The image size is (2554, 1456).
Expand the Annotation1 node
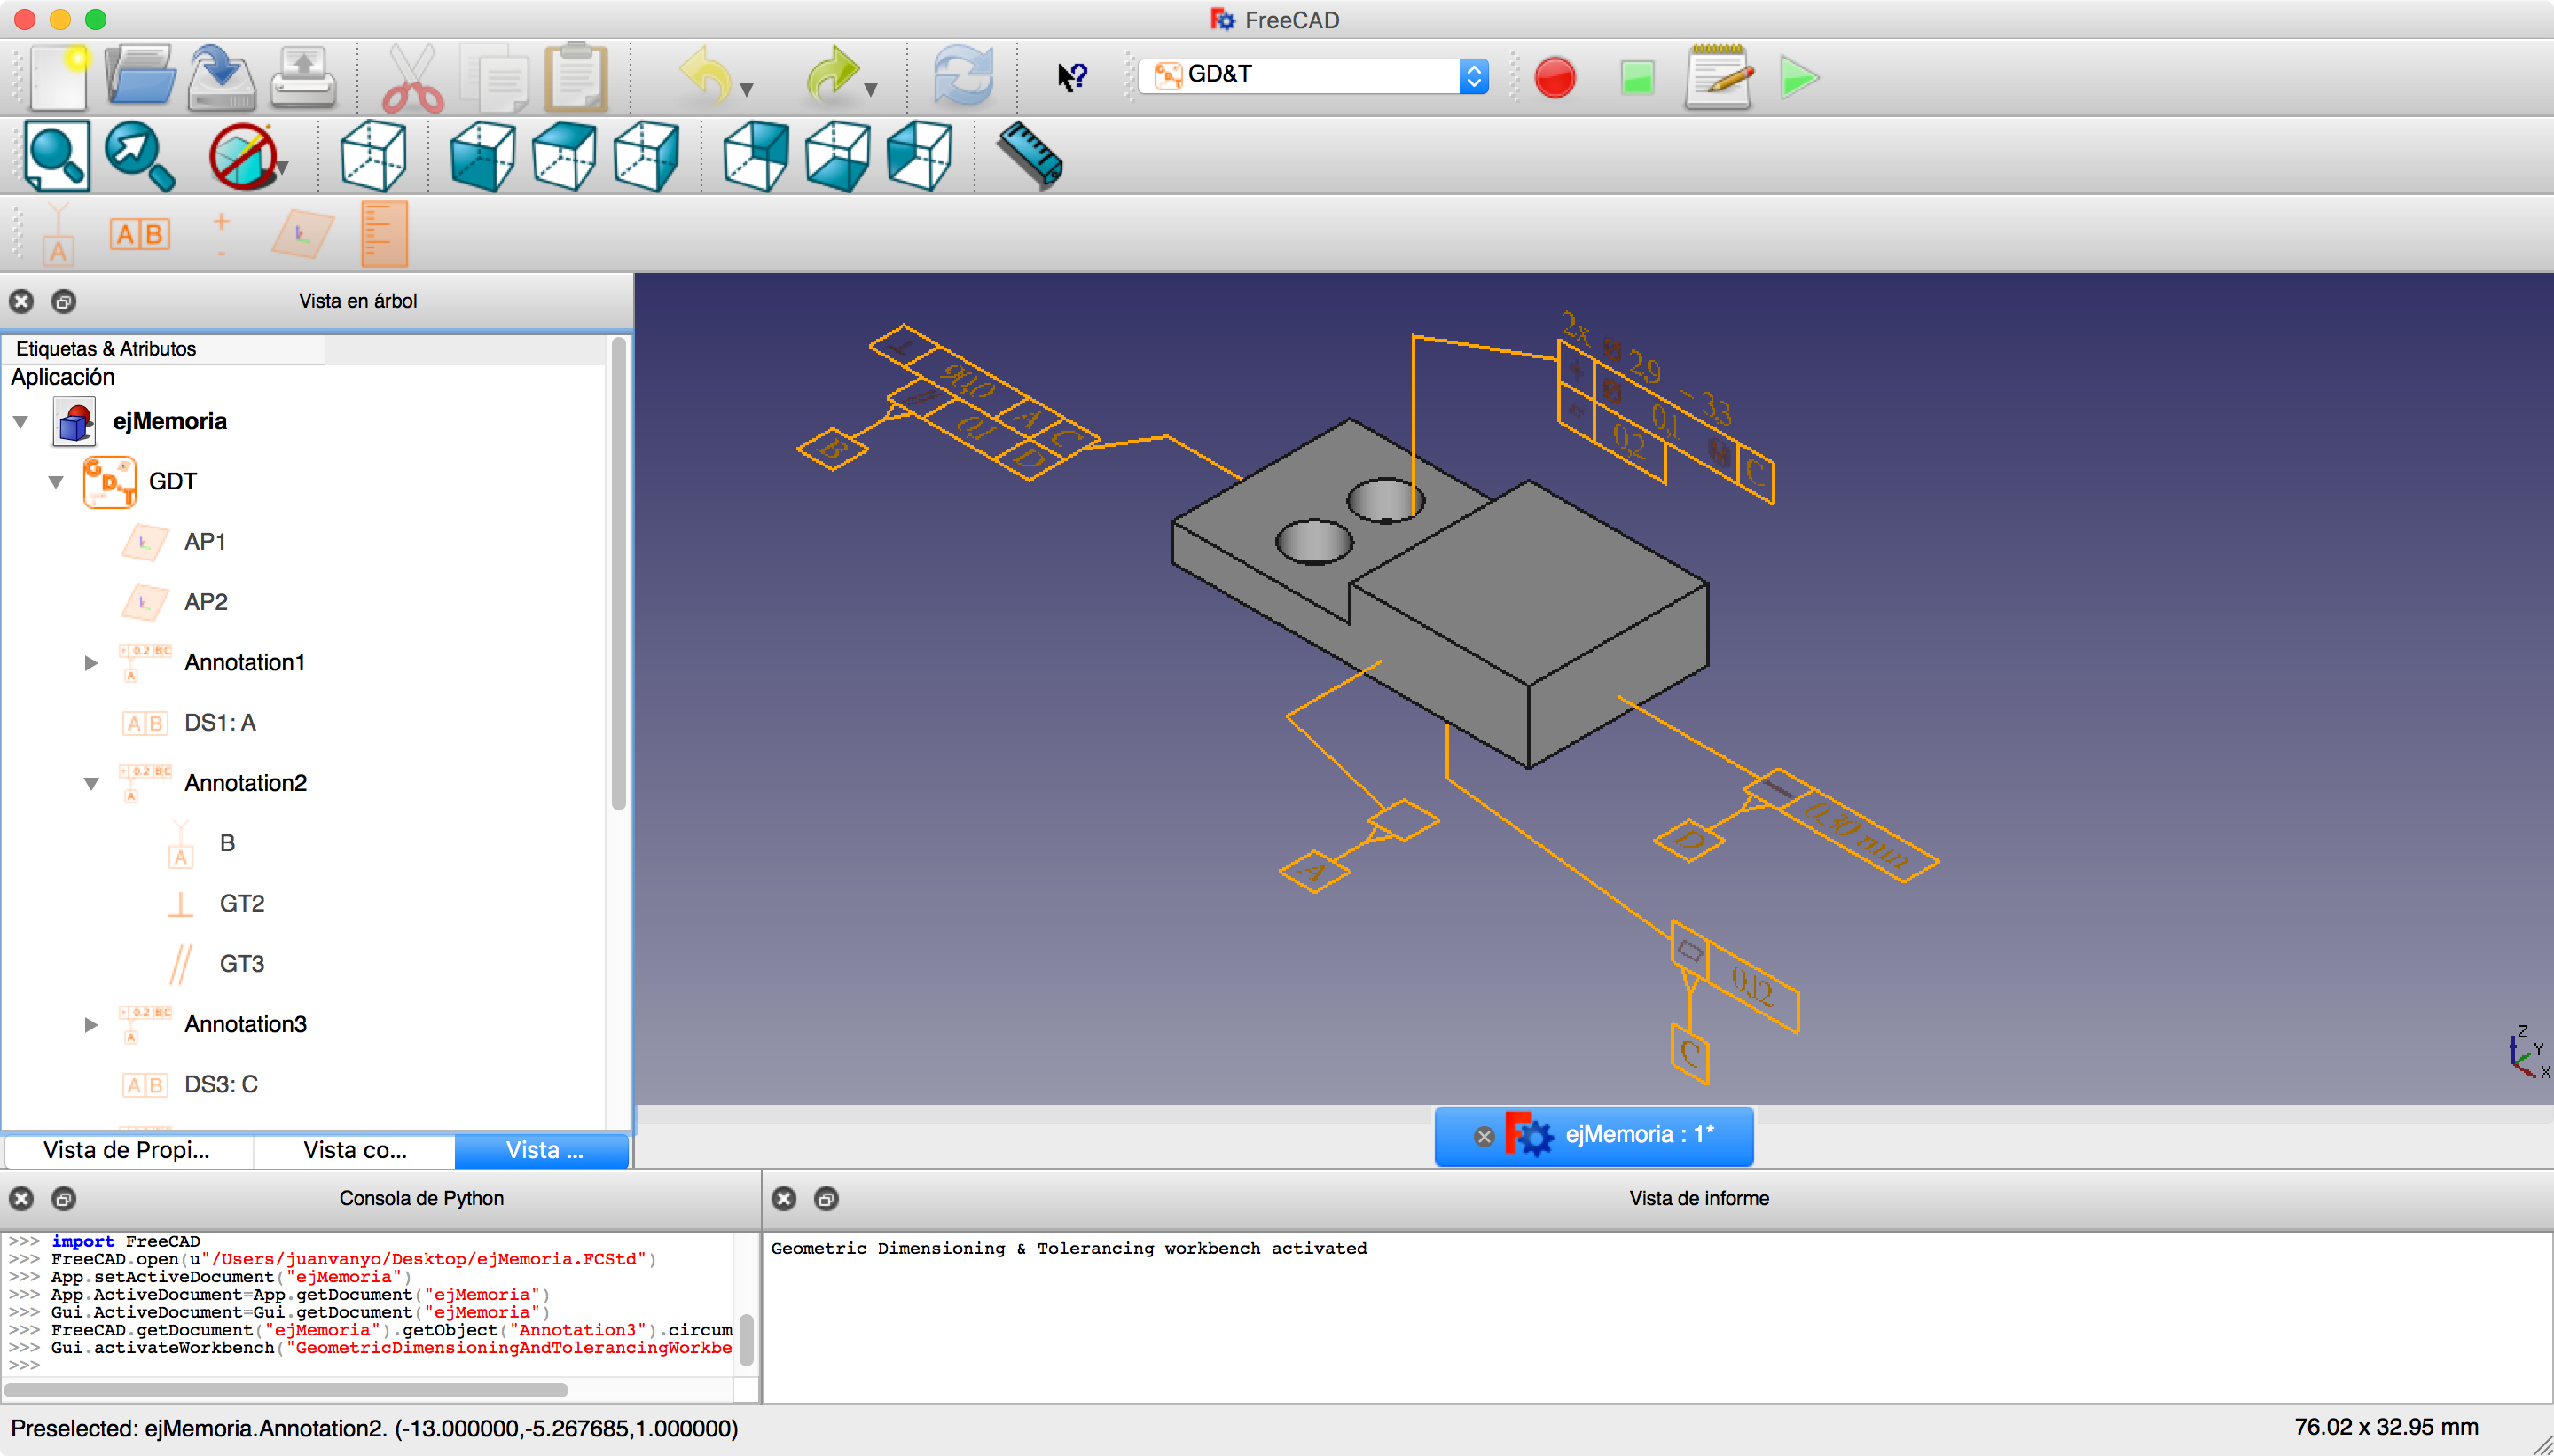click(x=91, y=663)
